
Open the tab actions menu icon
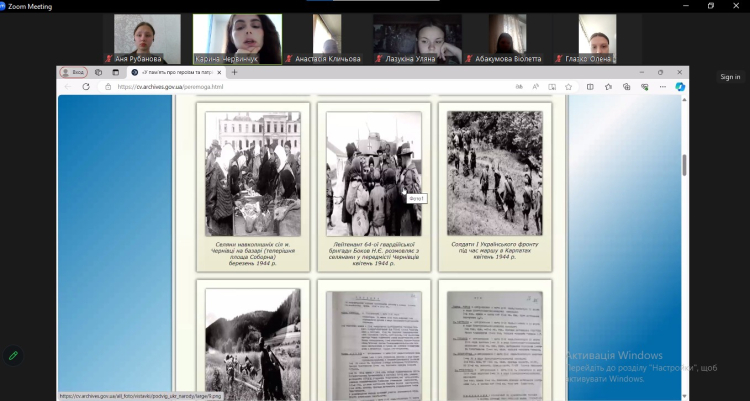115,72
